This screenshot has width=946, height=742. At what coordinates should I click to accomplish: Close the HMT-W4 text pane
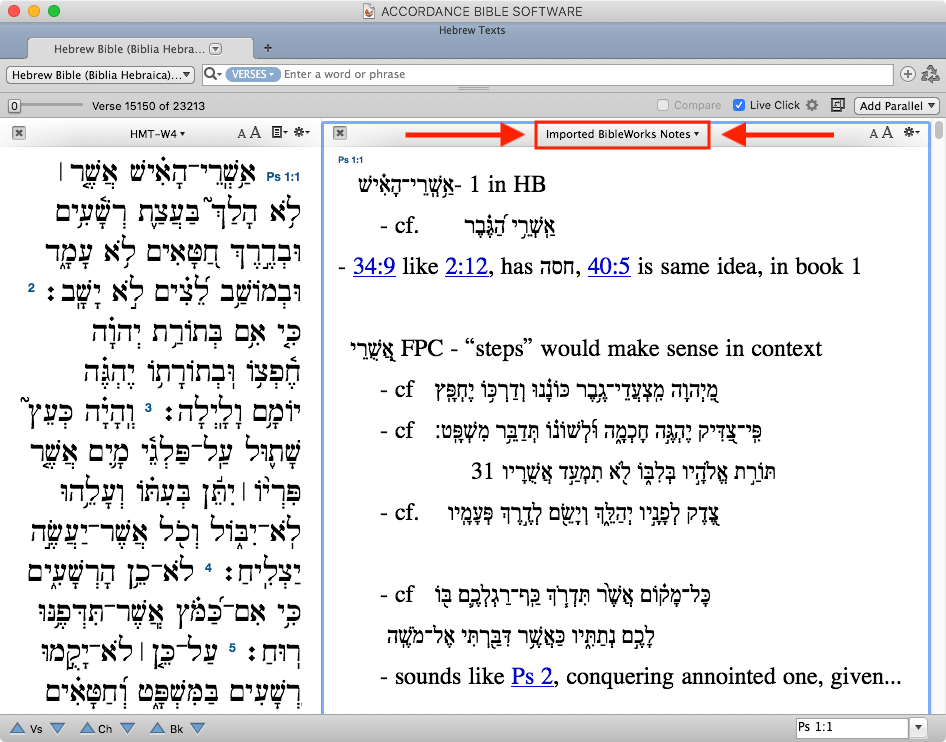pos(19,133)
